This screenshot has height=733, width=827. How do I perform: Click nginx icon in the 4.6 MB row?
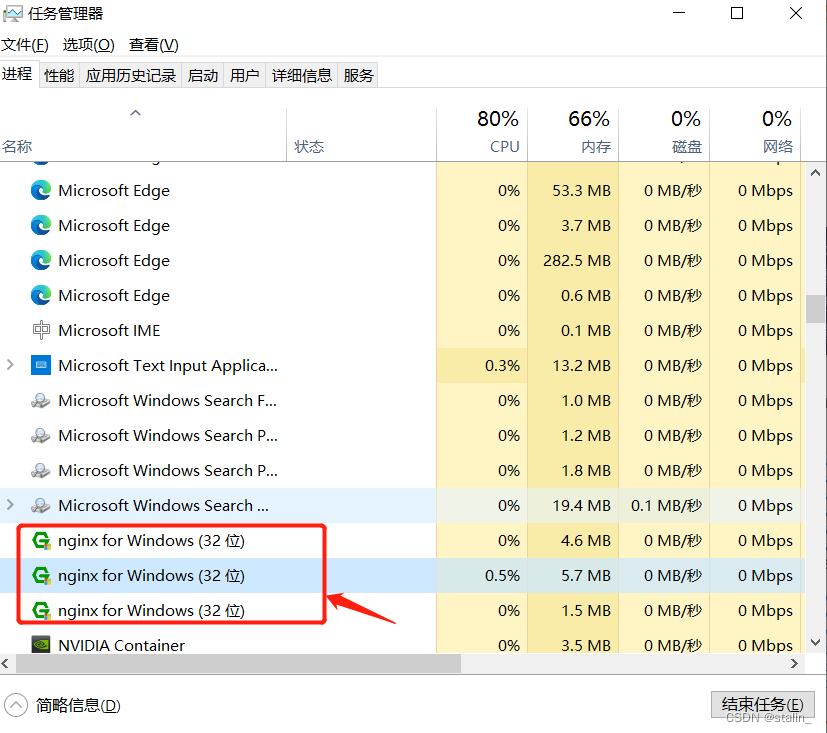tap(41, 541)
